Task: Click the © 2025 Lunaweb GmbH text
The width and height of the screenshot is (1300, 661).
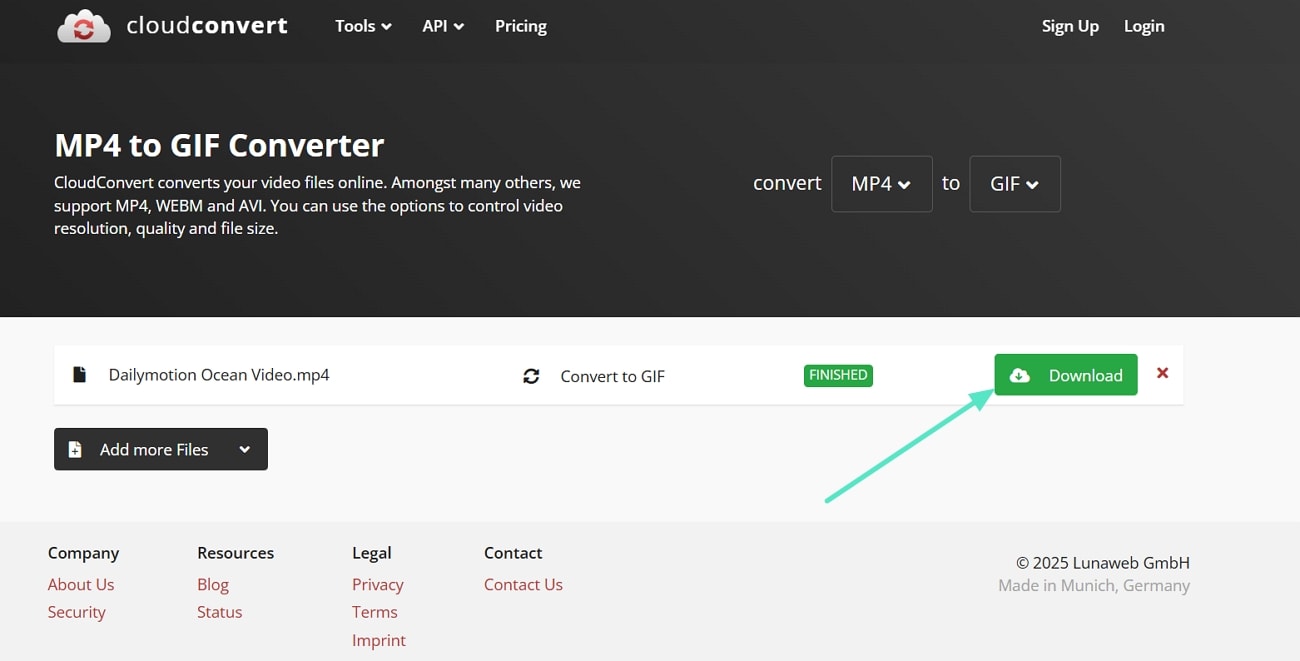Action: click(x=1103, y=563)
